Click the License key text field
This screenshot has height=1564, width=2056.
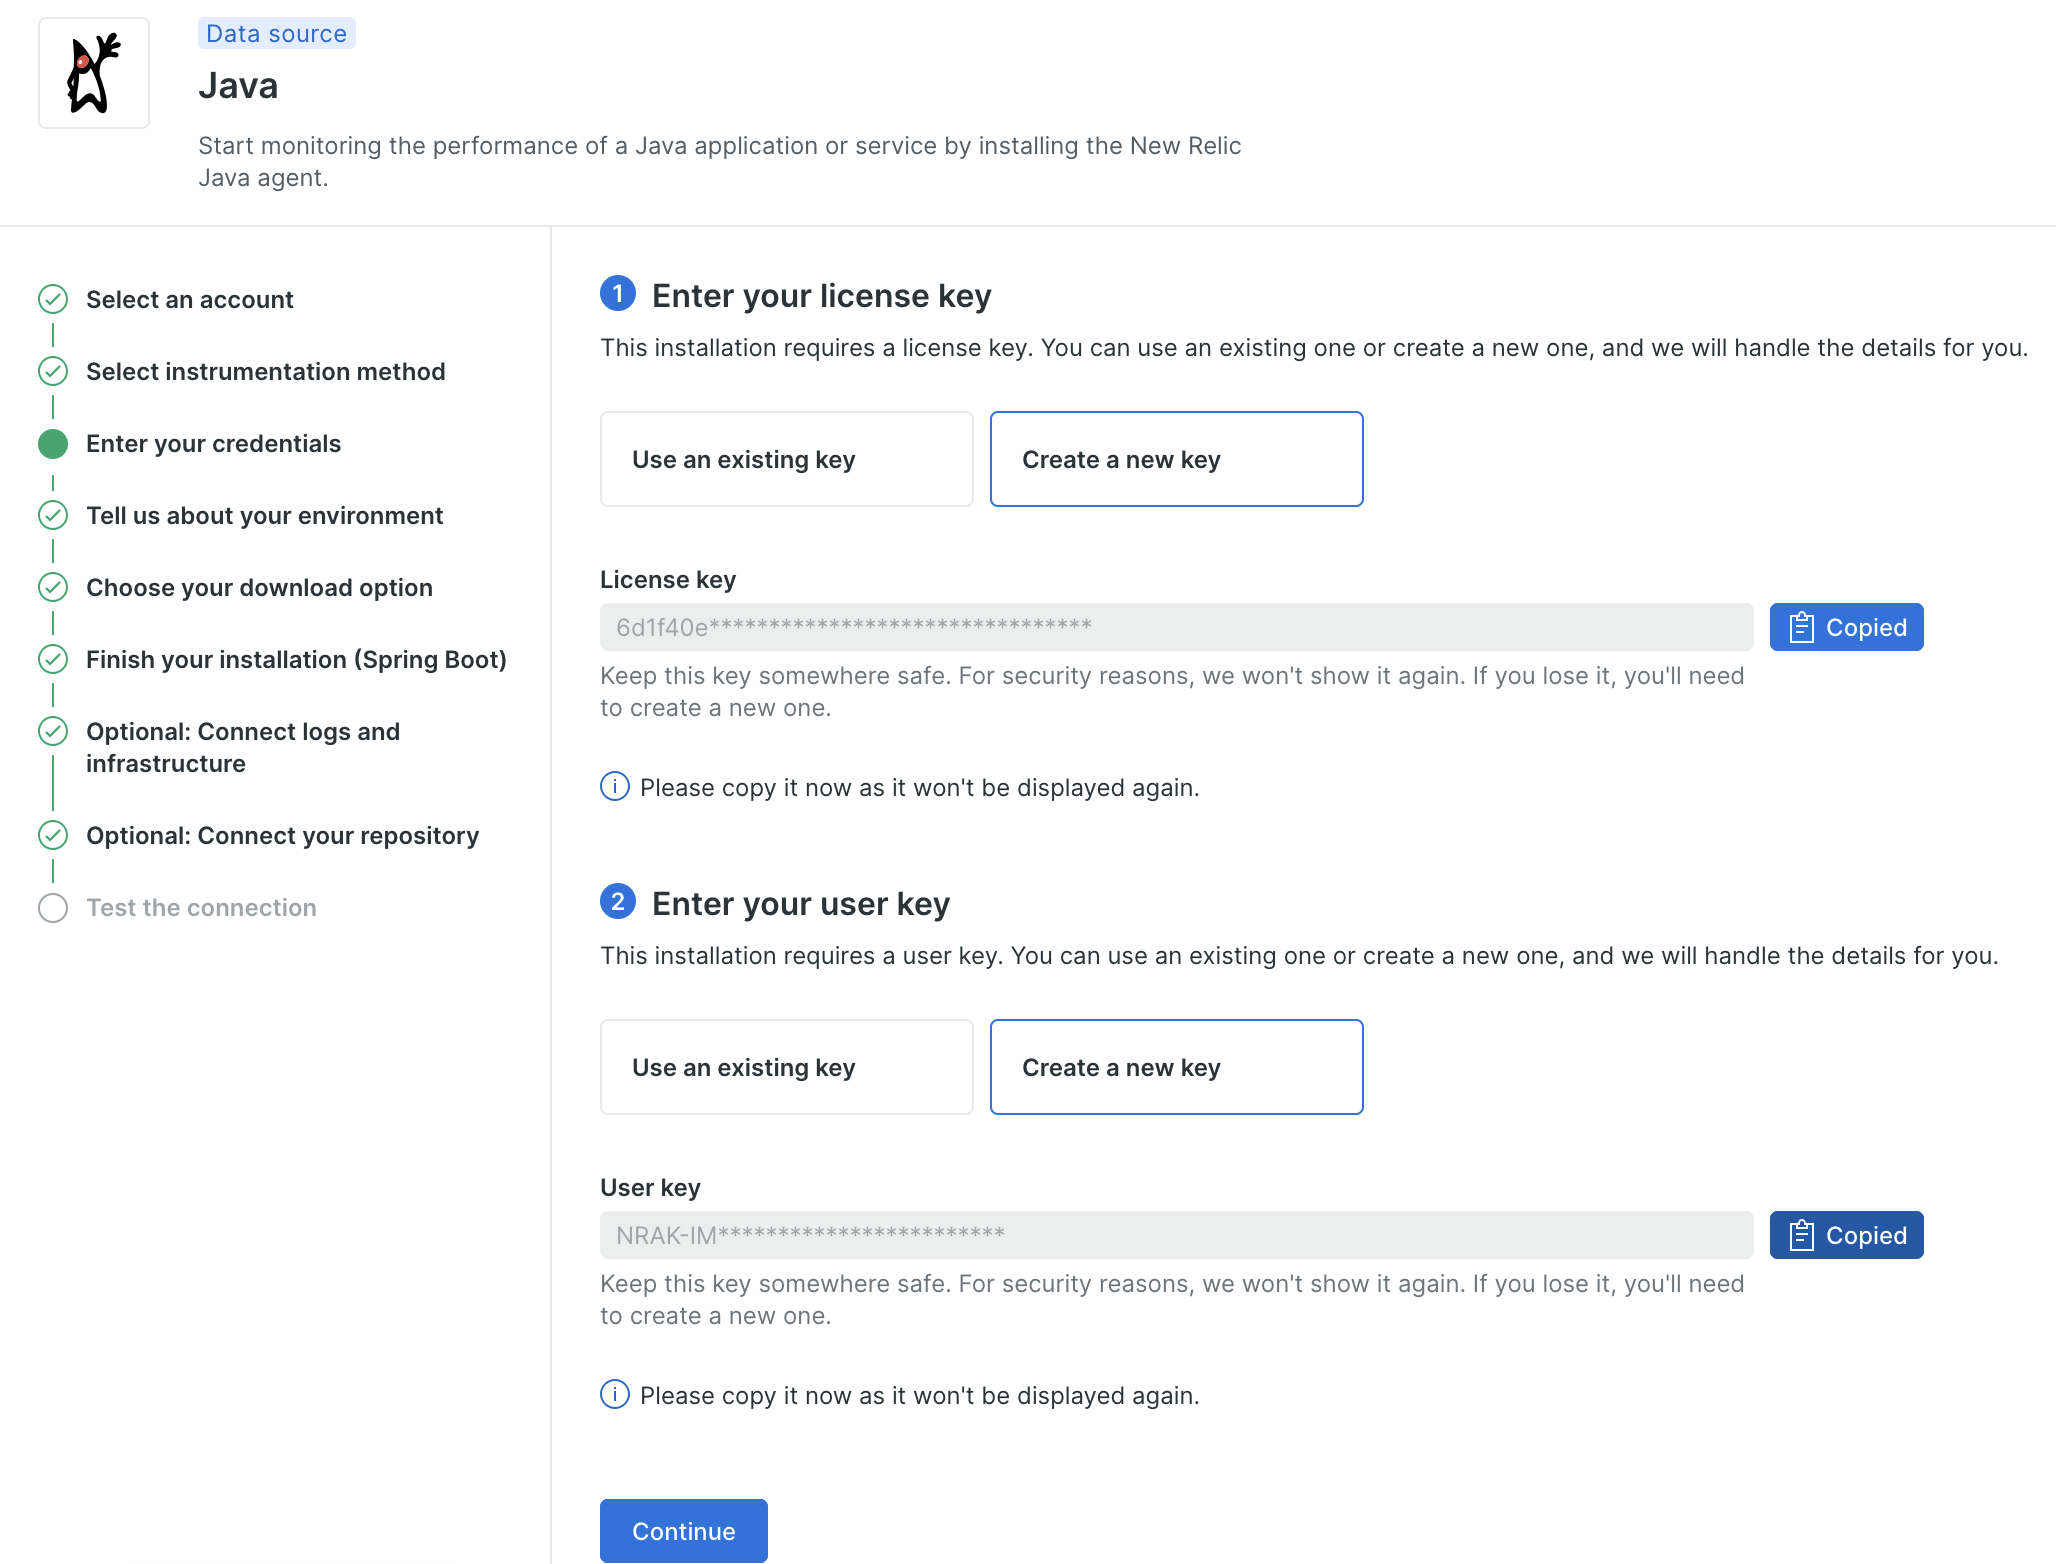click(1176, 627)
